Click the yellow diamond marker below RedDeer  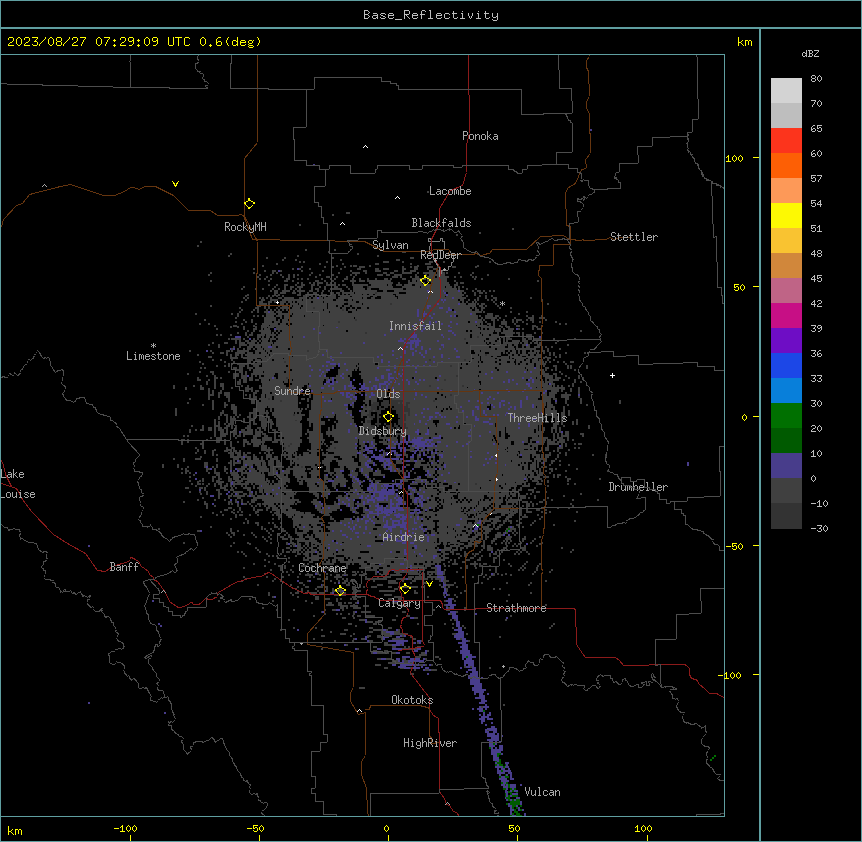click(x=426, y=281)
